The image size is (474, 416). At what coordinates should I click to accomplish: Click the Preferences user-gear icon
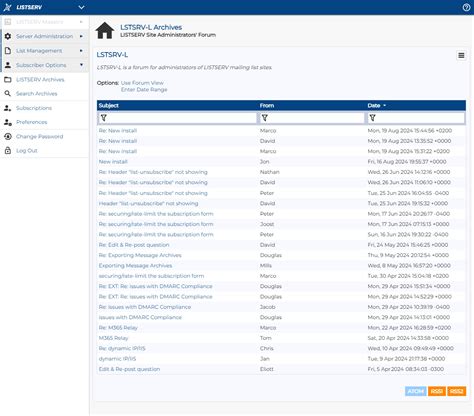pos(8,122)
